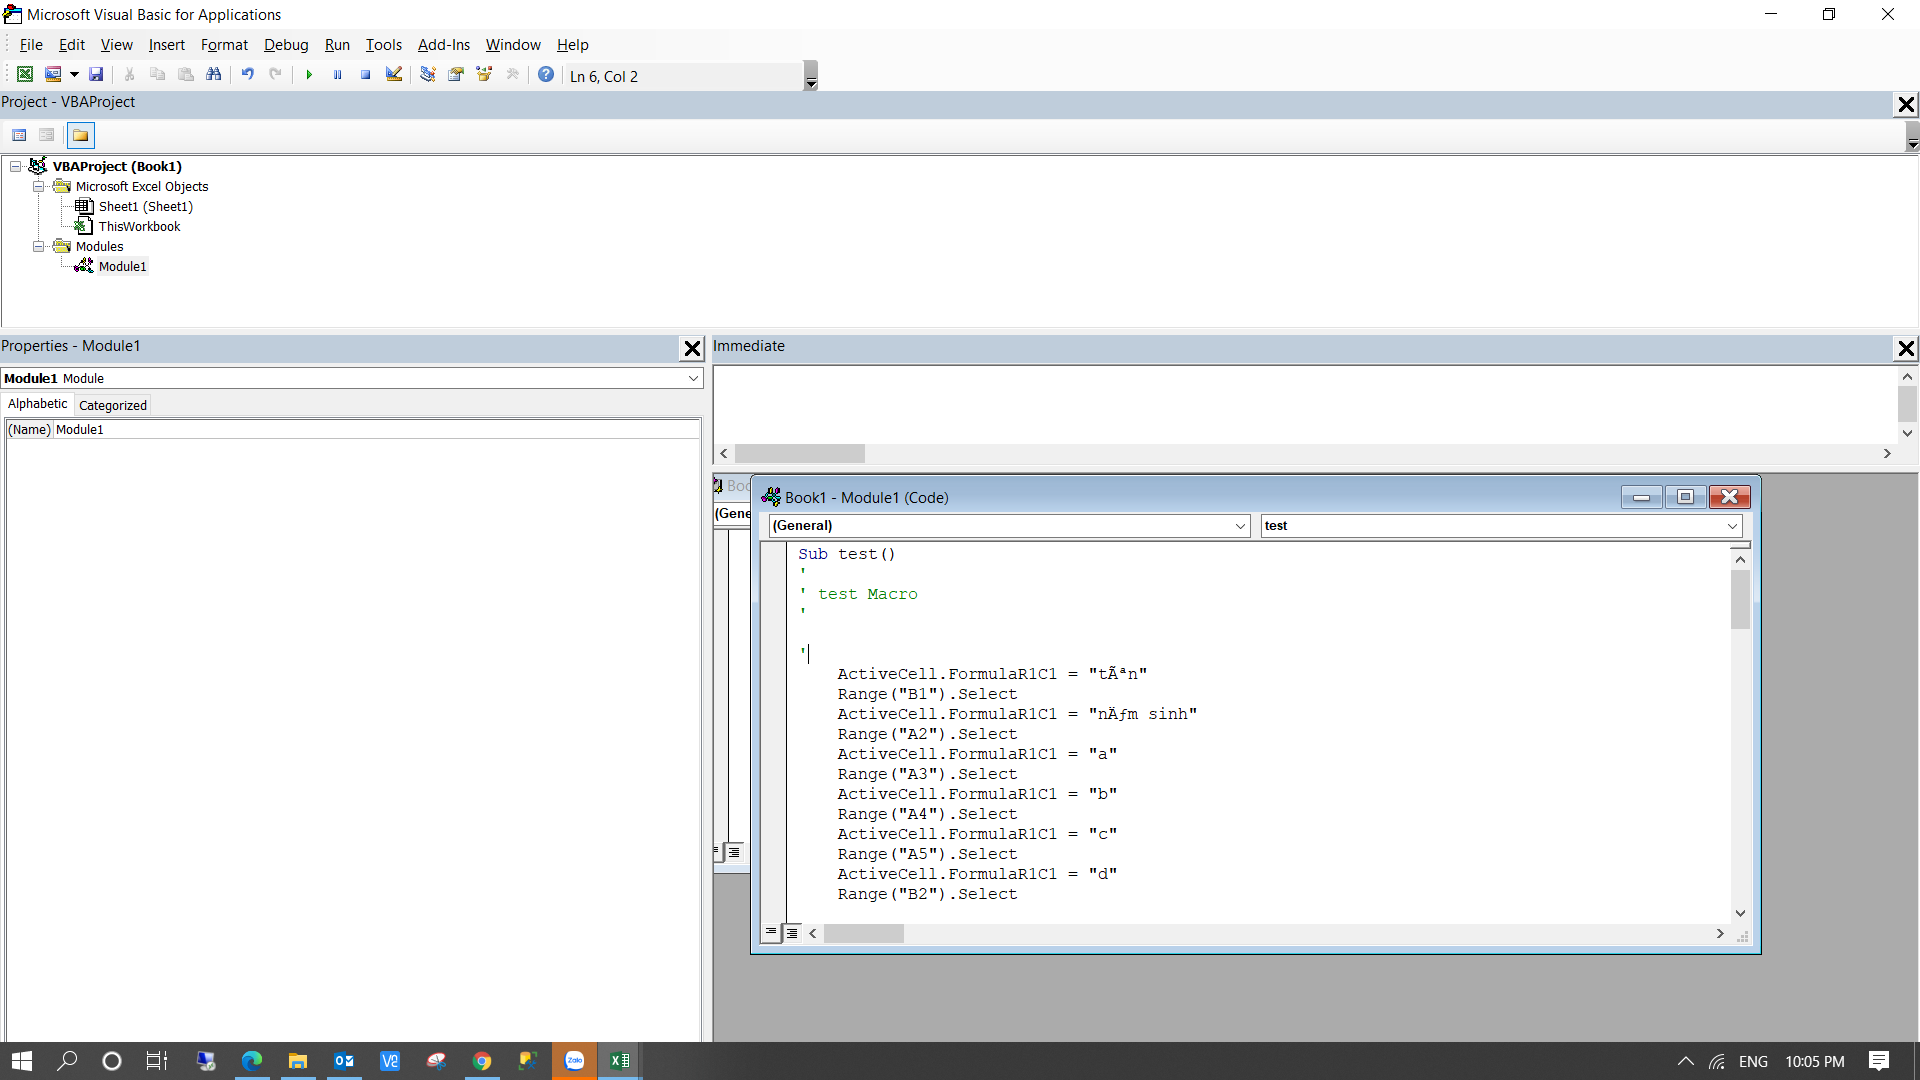
Task: Open the Properties Window toolbar icon
Action: click(456, 75)
